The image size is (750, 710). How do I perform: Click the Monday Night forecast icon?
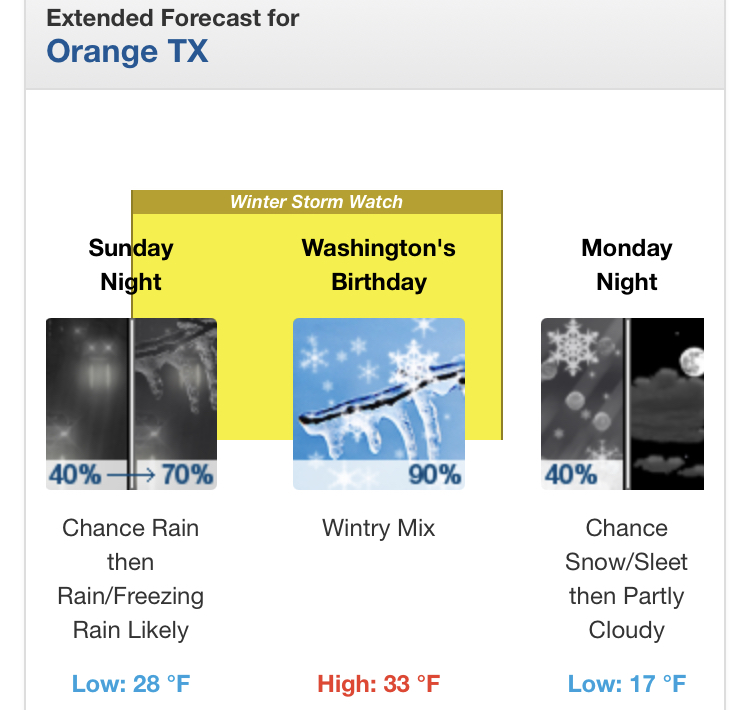[x=622, y=403]
